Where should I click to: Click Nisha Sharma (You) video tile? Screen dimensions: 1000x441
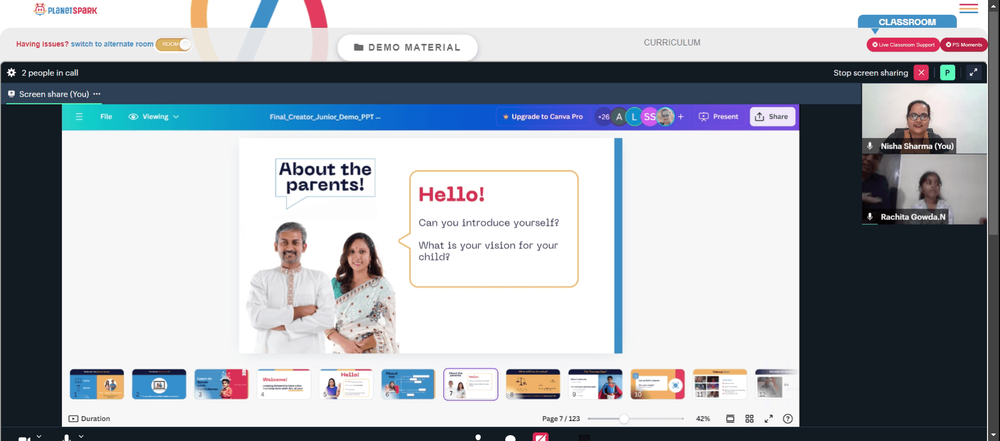click(924, 119)
